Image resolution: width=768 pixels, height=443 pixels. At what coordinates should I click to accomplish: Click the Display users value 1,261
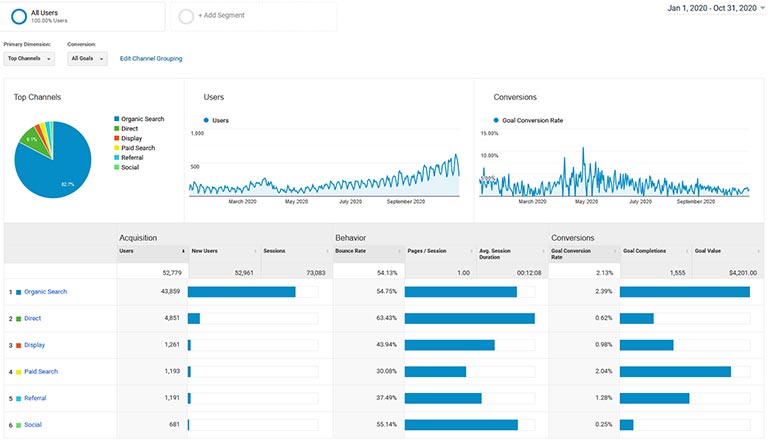172,345
